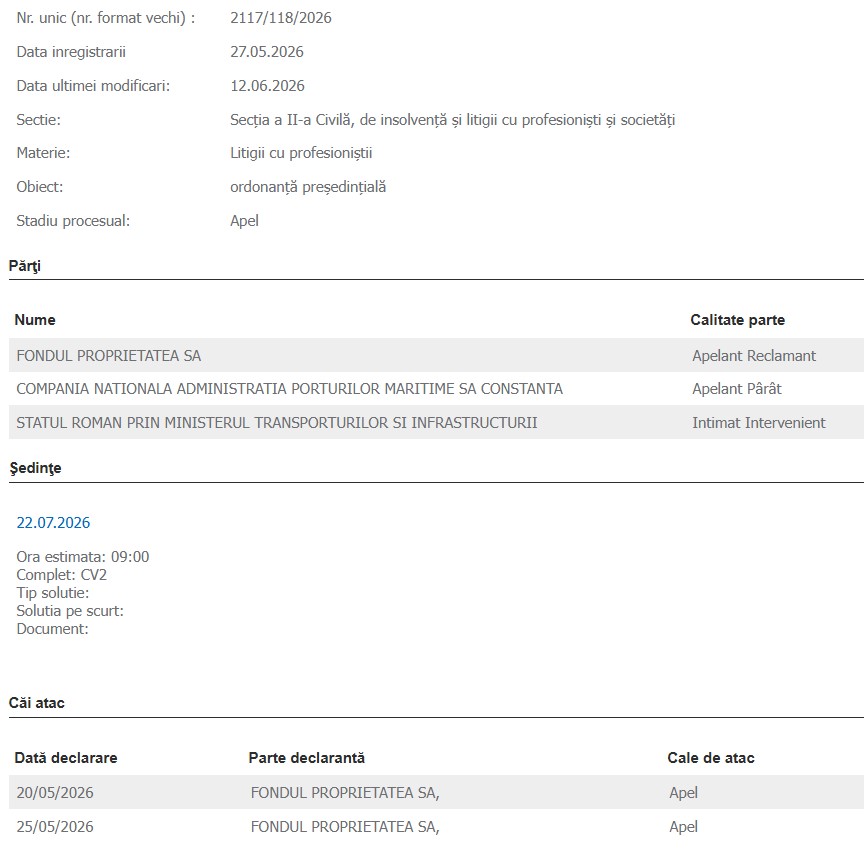Select the STATUL ROMAN PRIN MINISTERUL TRANSPORTURILOR row

pos(436,423)
